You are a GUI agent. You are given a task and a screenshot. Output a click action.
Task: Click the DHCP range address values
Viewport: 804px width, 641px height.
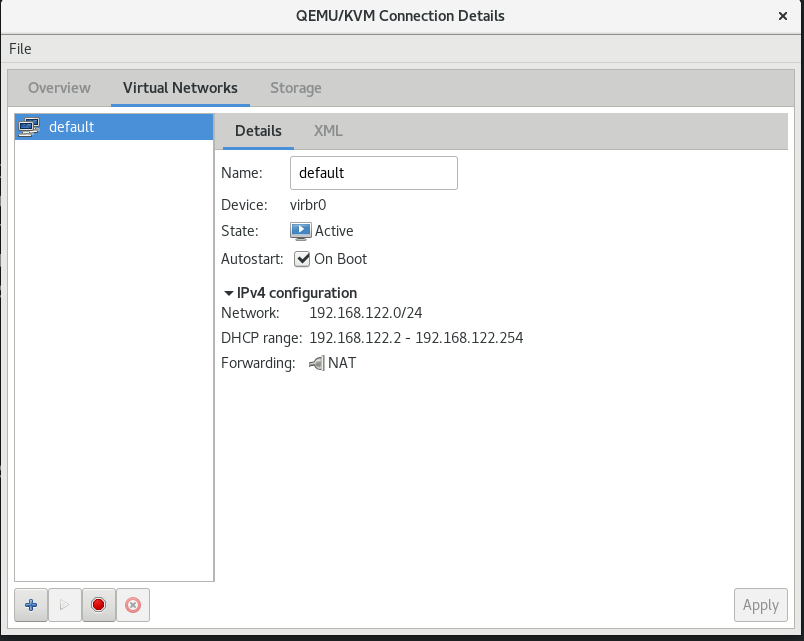pyautogui.click(x=416, y=338)
